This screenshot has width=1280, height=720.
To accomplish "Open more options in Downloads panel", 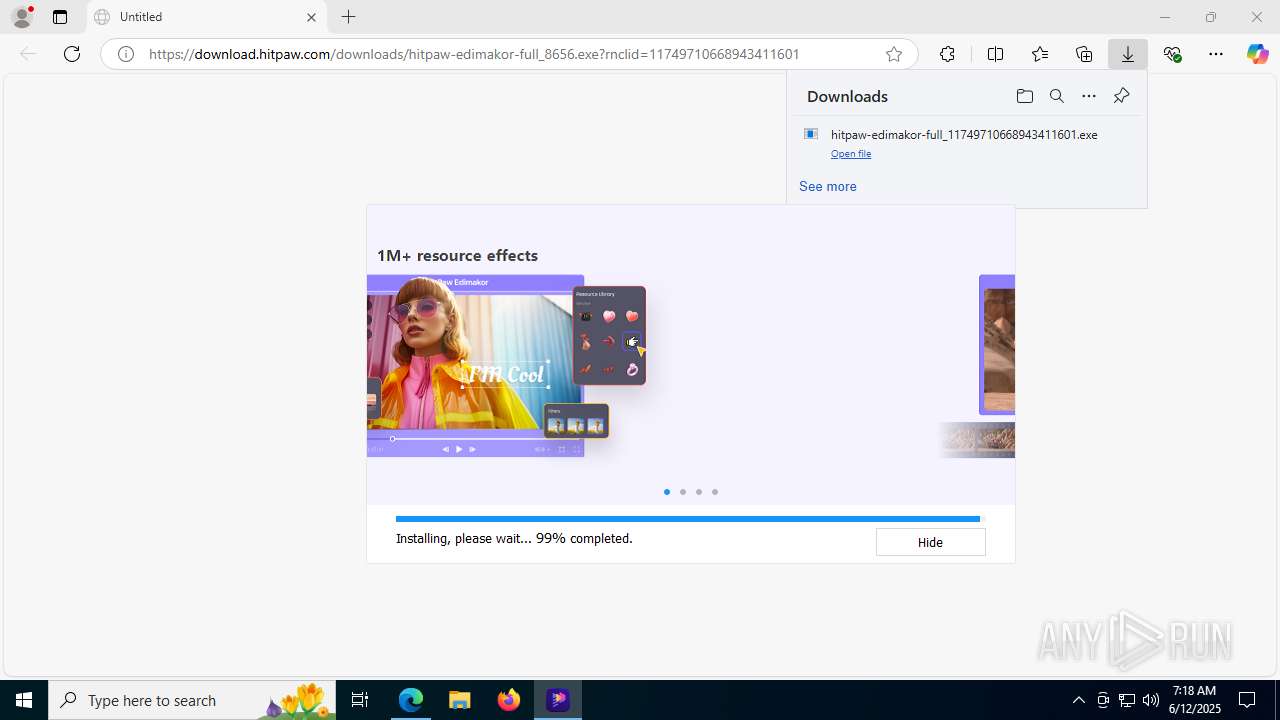I will tap(1089, 96).
